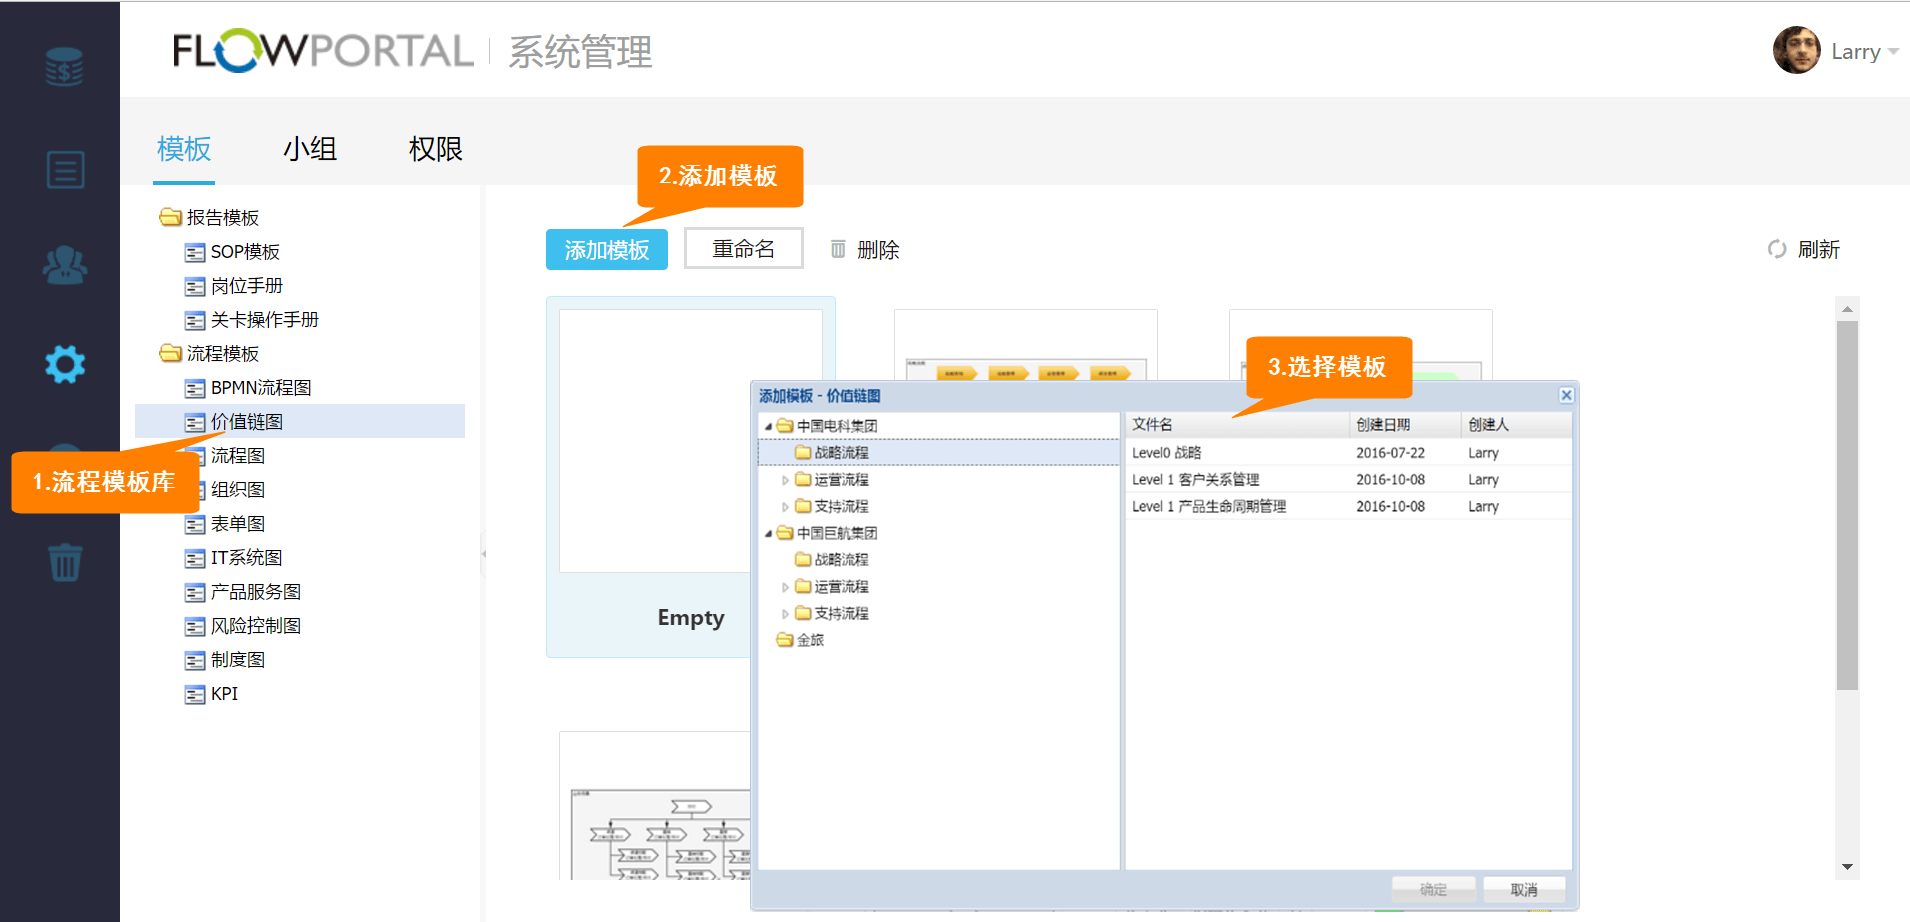Switch to the 小组 tab
Screen dimensions: 1910x922
click(309, 149)
